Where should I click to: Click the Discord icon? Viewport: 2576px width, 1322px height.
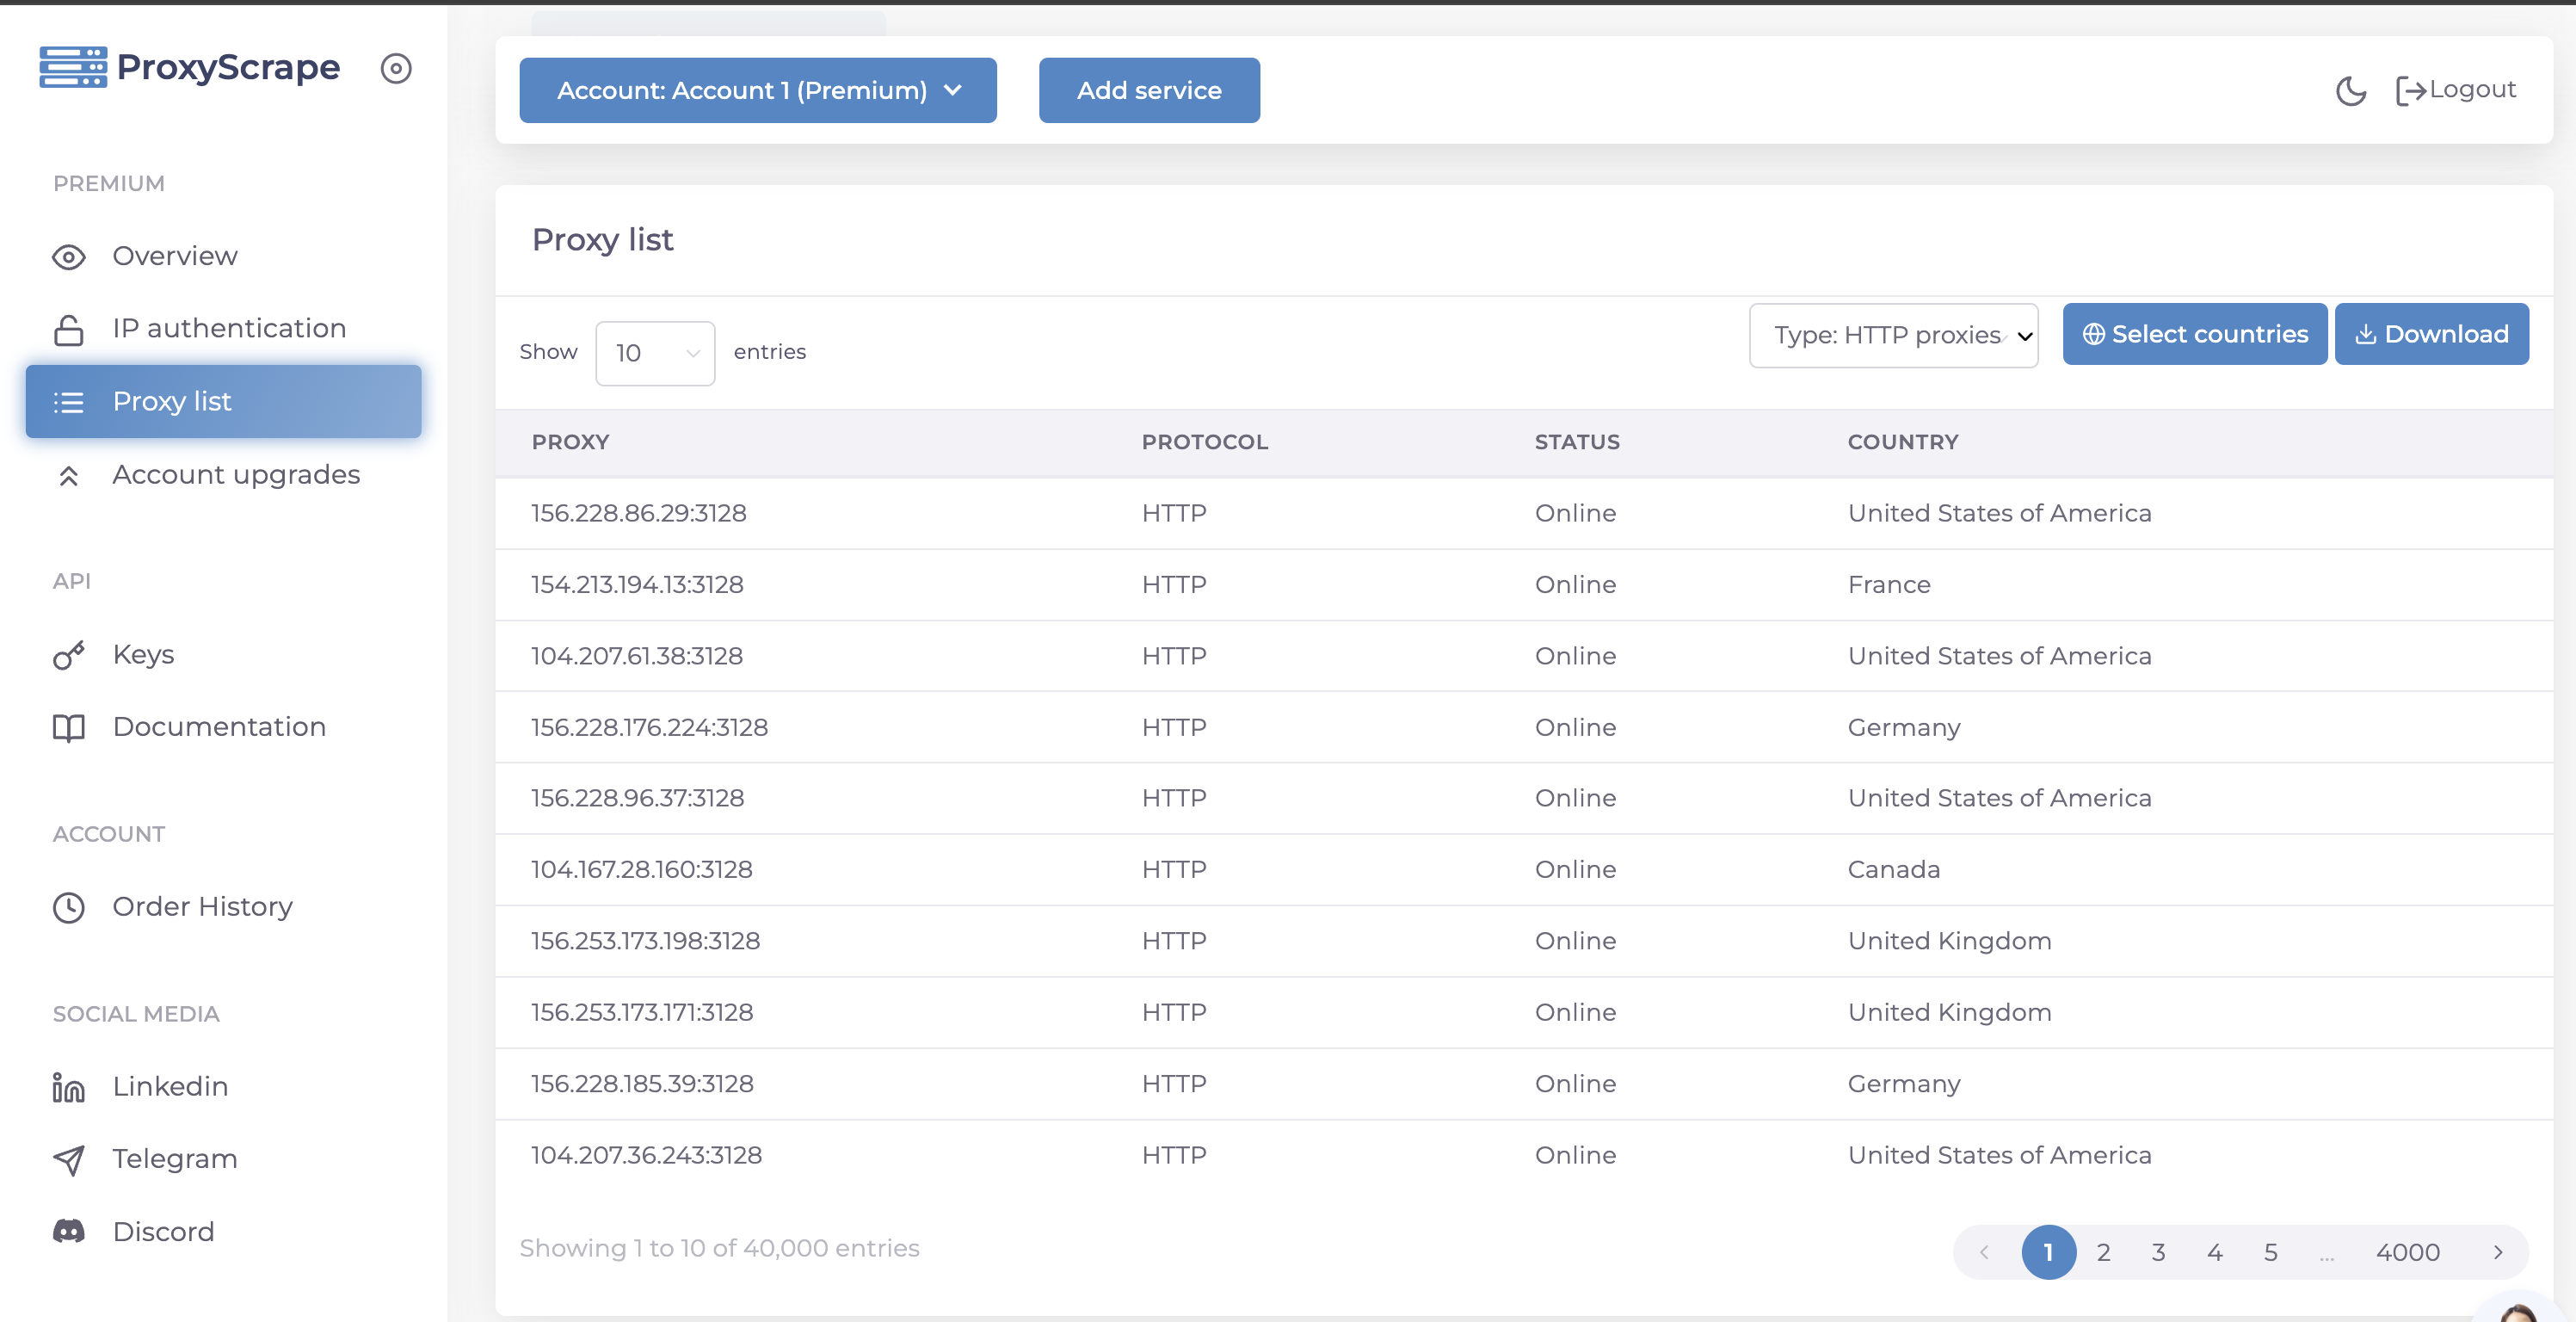pos(68,1231)
